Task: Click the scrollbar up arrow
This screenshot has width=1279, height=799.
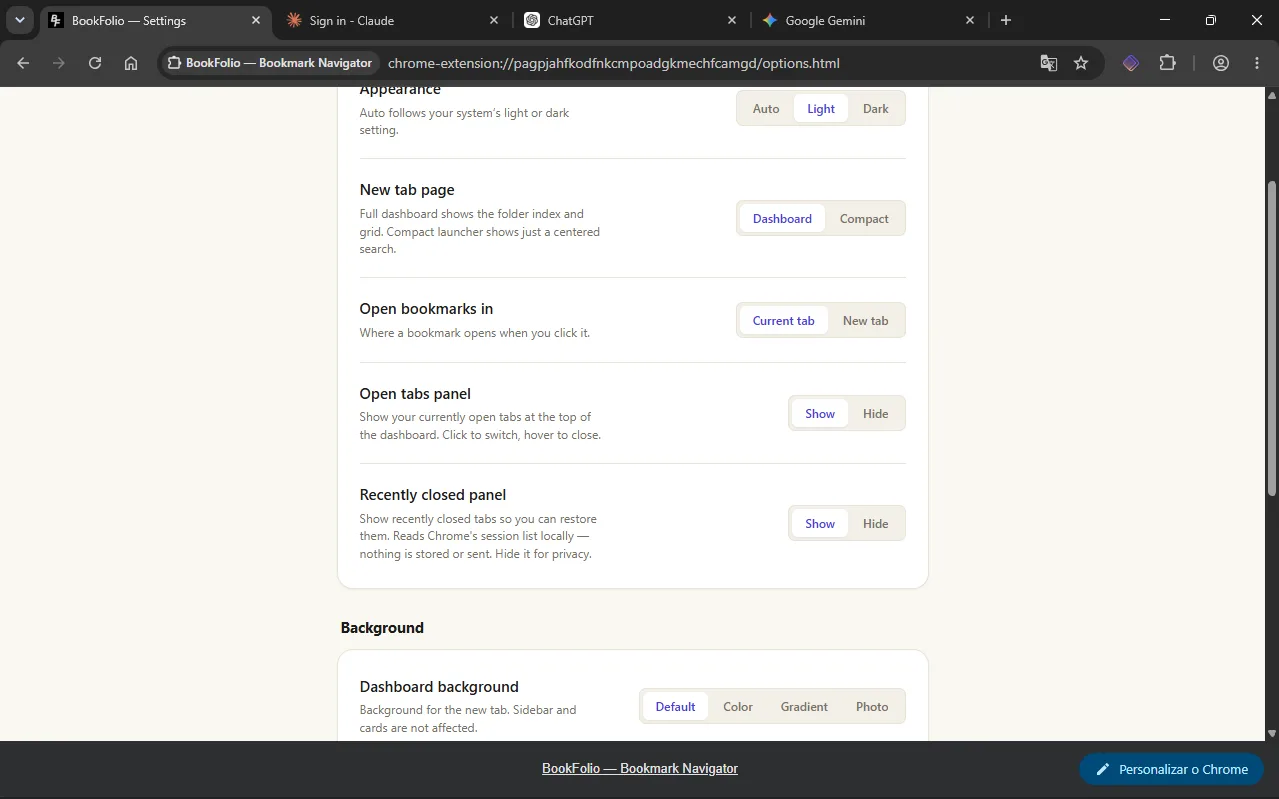Action: (1272, 96)
